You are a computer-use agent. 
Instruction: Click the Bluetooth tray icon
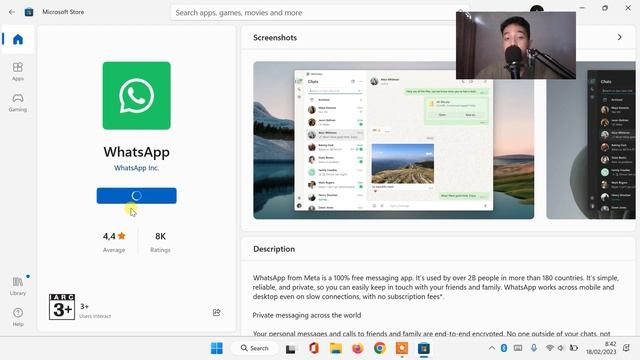tap(504, 348)
